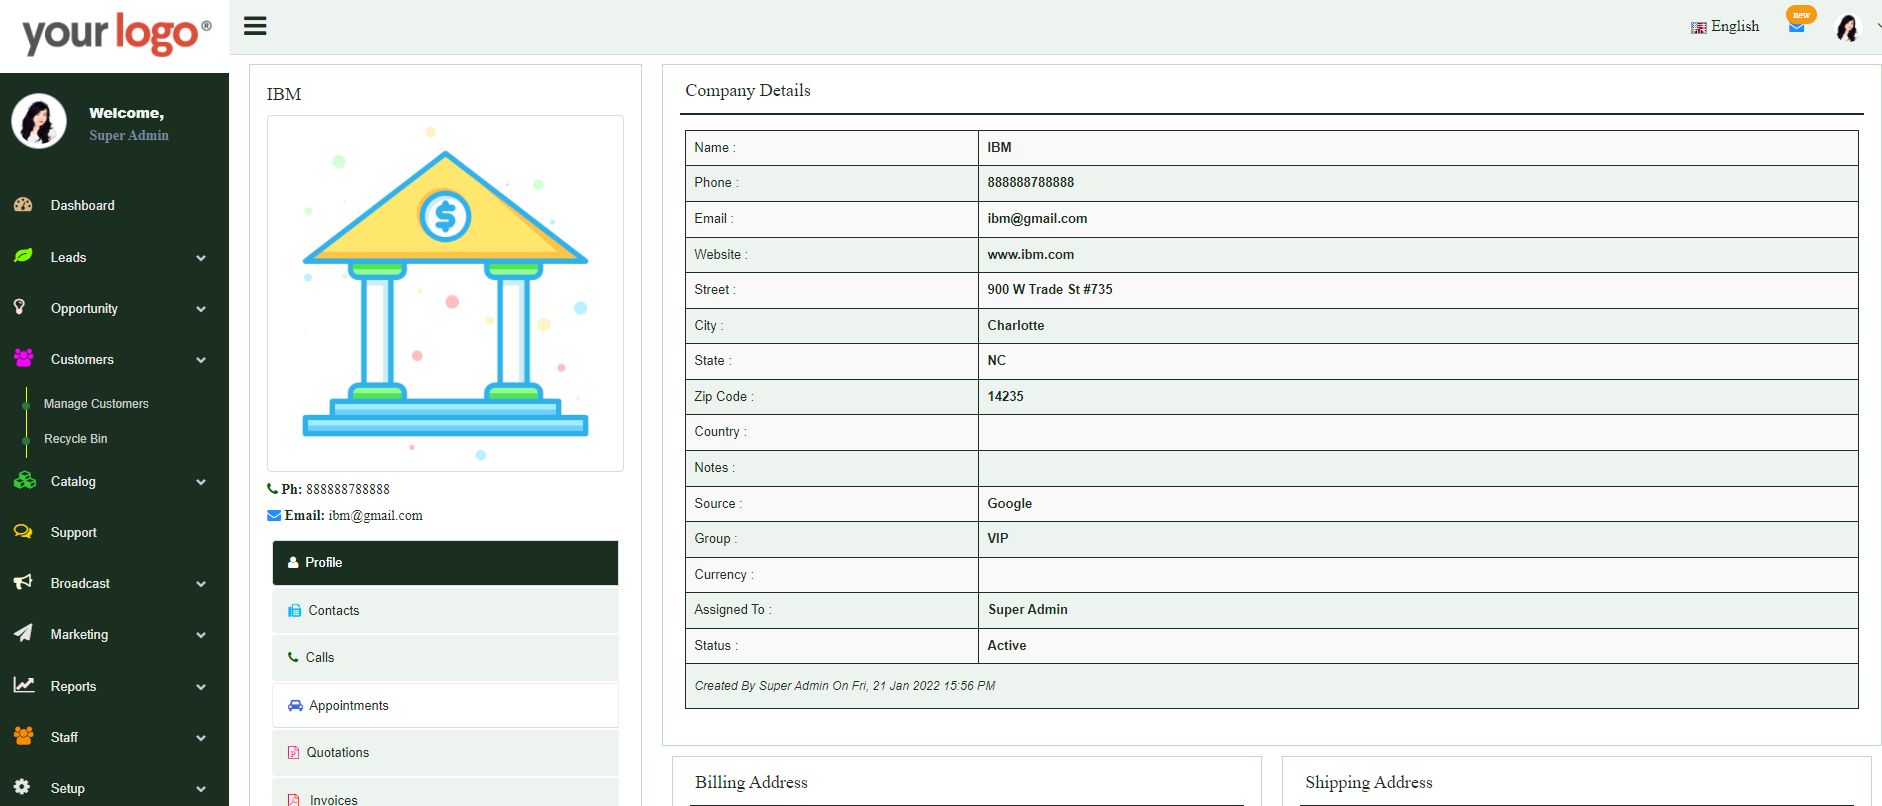Select the Invoices tab label
The height and width of the screenshot is (806, 1882).
334,800
